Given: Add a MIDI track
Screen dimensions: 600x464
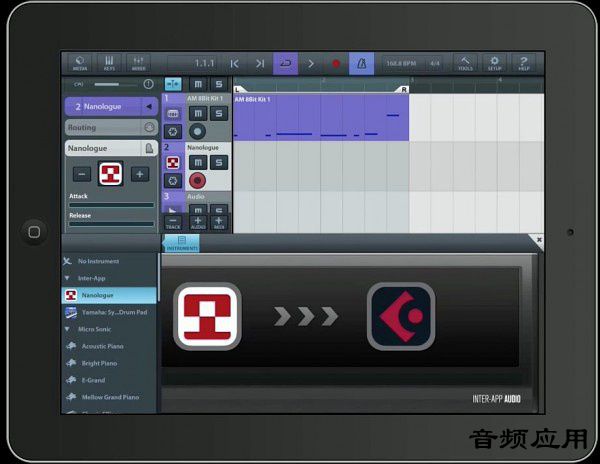Looking at the screenshot, I should click(x=219, y=223).
